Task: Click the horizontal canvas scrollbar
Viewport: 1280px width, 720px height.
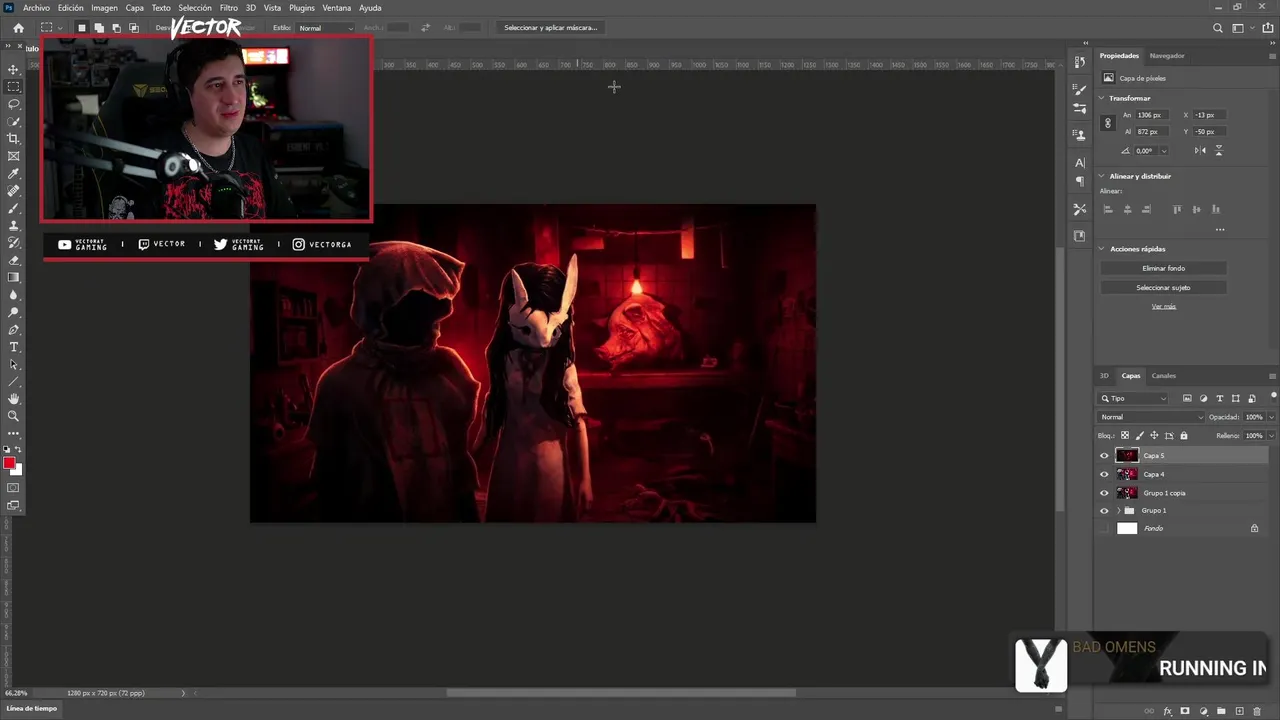Action: 621,692
